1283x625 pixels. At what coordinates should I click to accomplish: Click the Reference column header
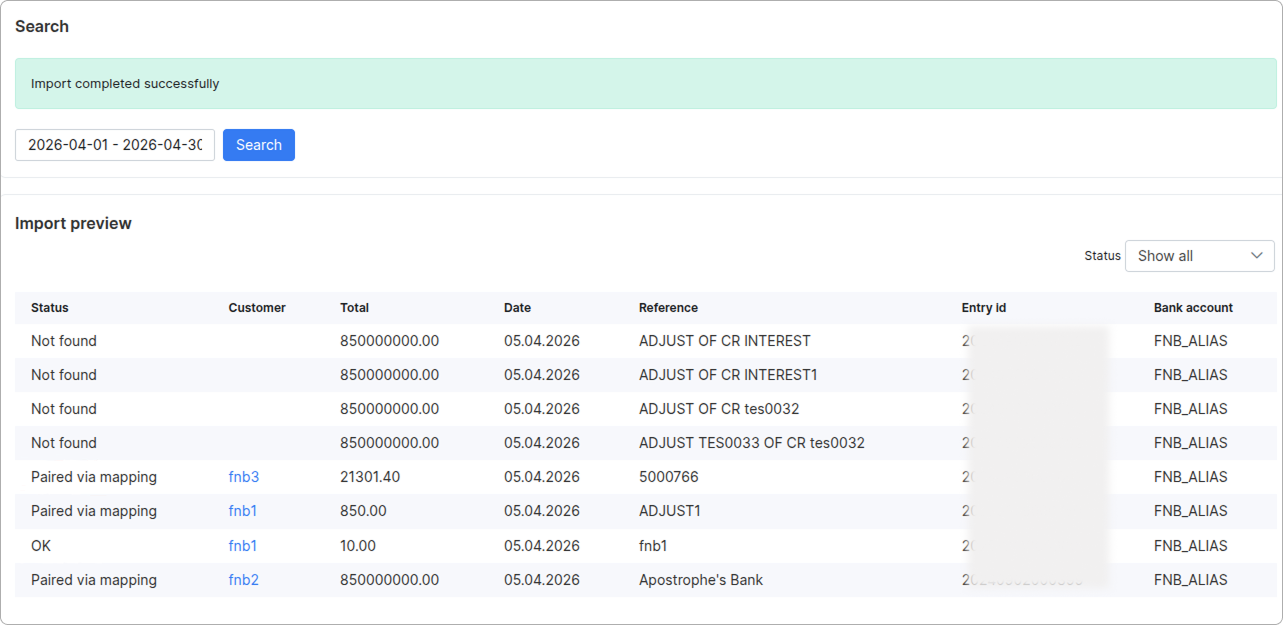668,308
